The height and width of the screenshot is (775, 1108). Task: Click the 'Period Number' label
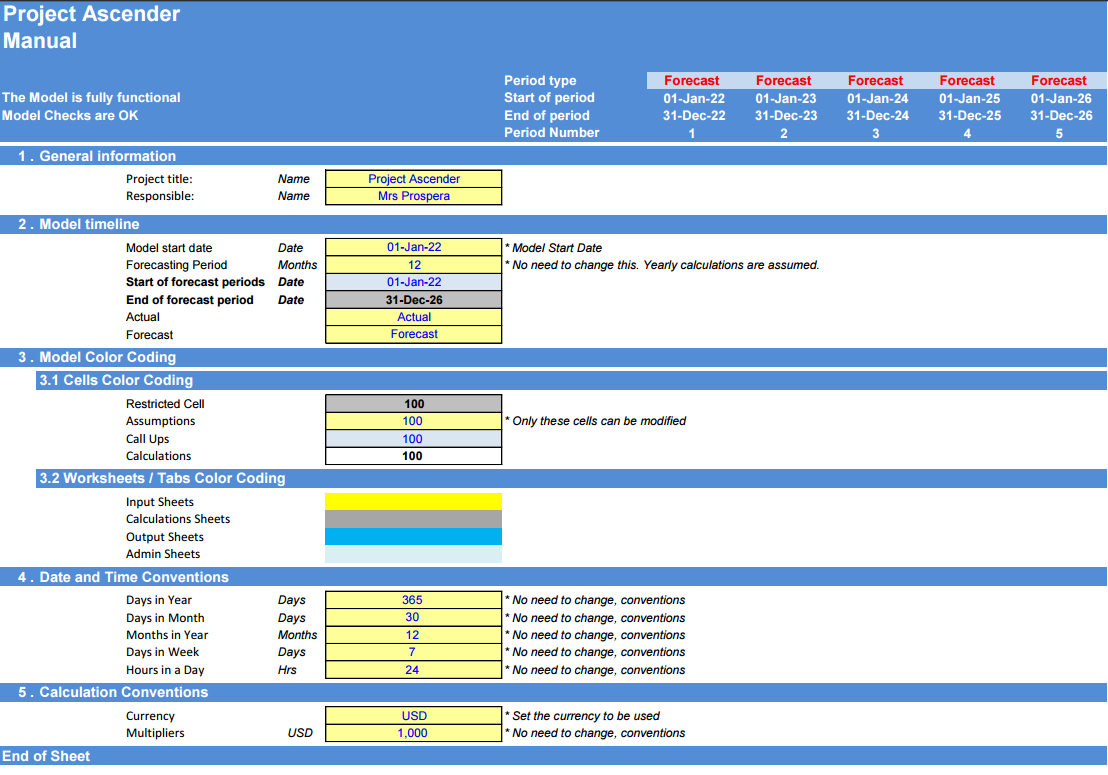point(551,133)
